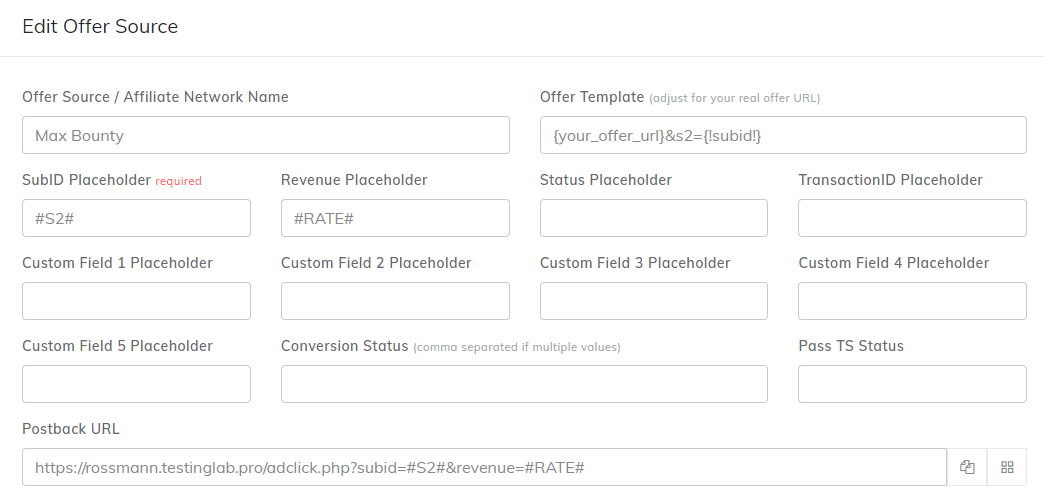Click the 'Custom Field 2 Placeholder' label
This screenshot has width=1044, height=499.
[376, 263]
